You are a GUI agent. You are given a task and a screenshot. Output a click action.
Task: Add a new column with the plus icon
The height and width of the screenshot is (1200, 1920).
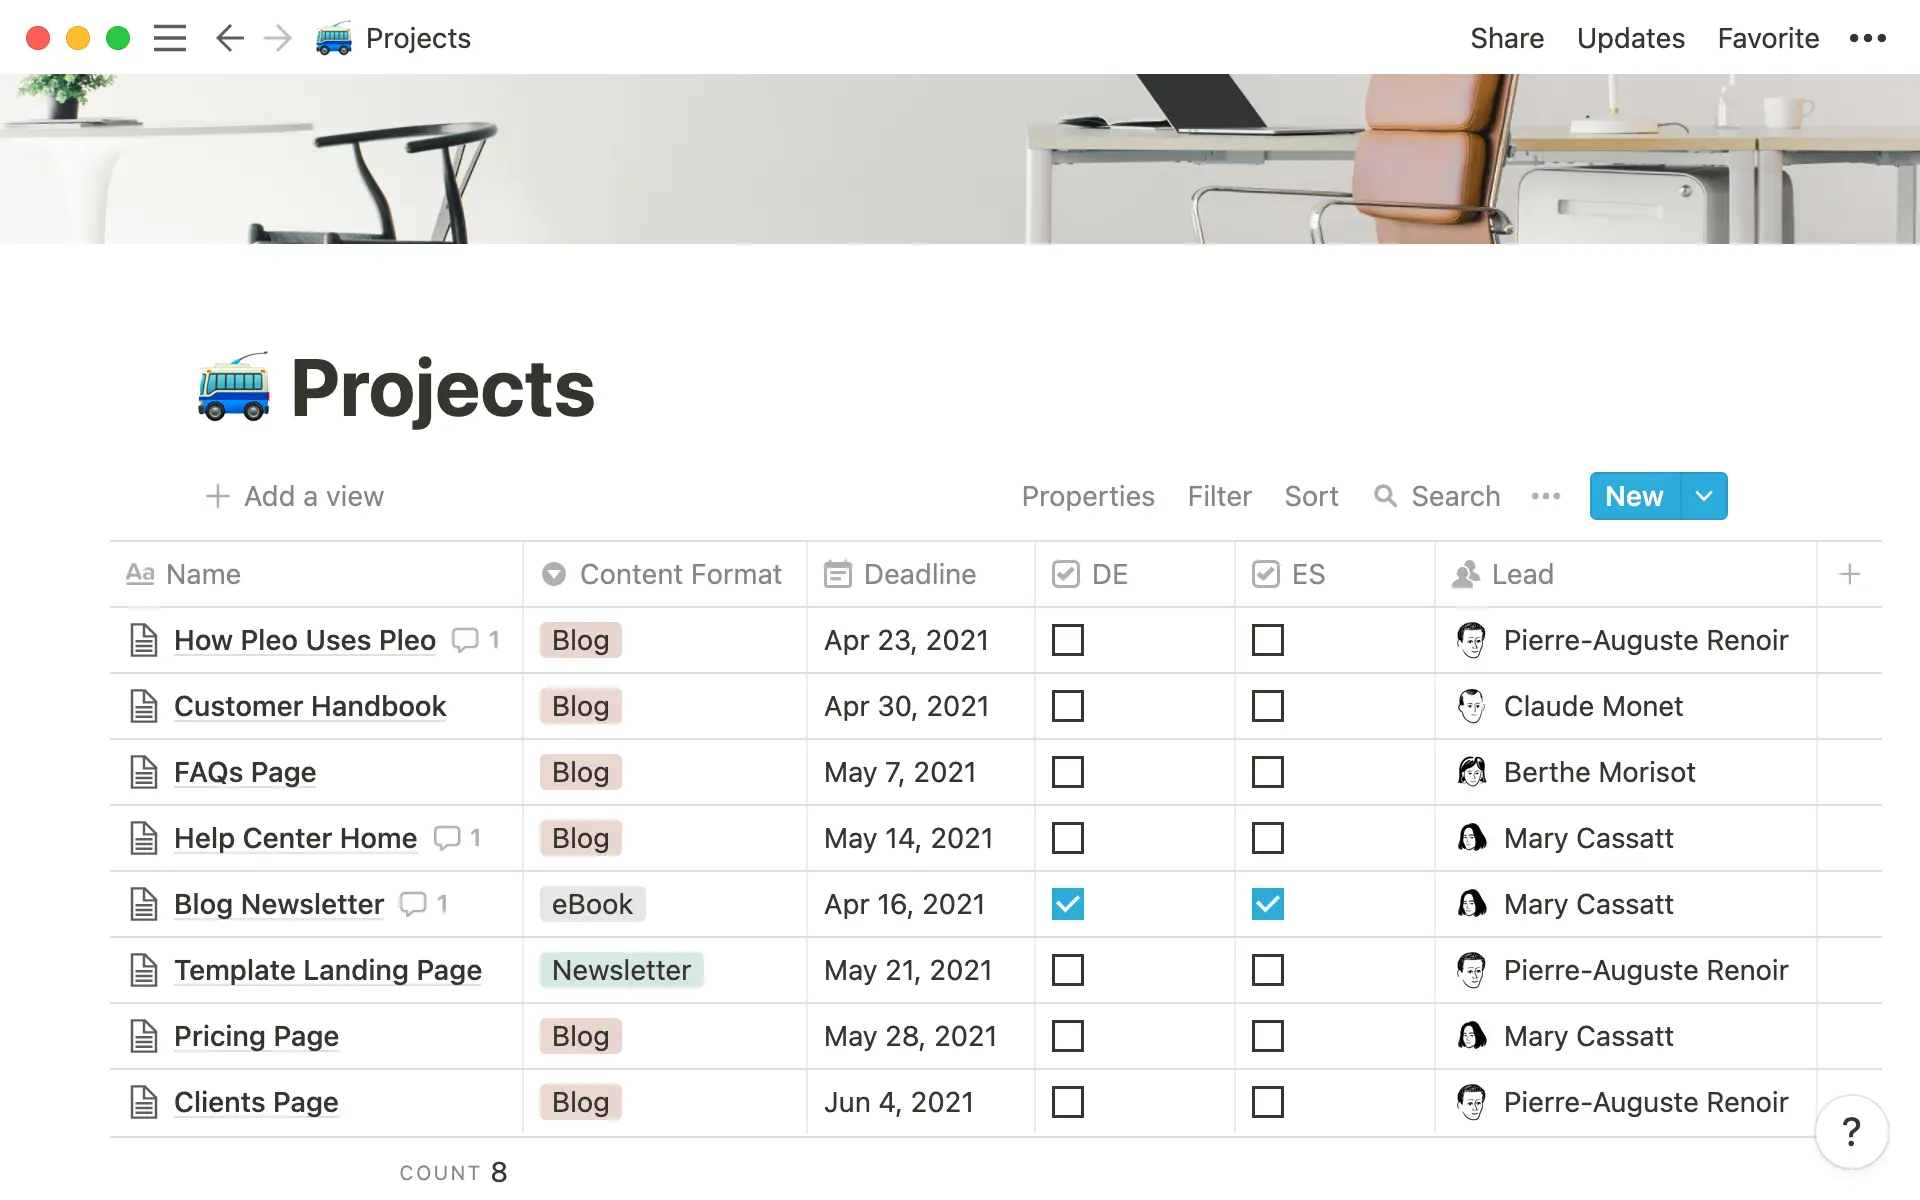click(1849, 574)
